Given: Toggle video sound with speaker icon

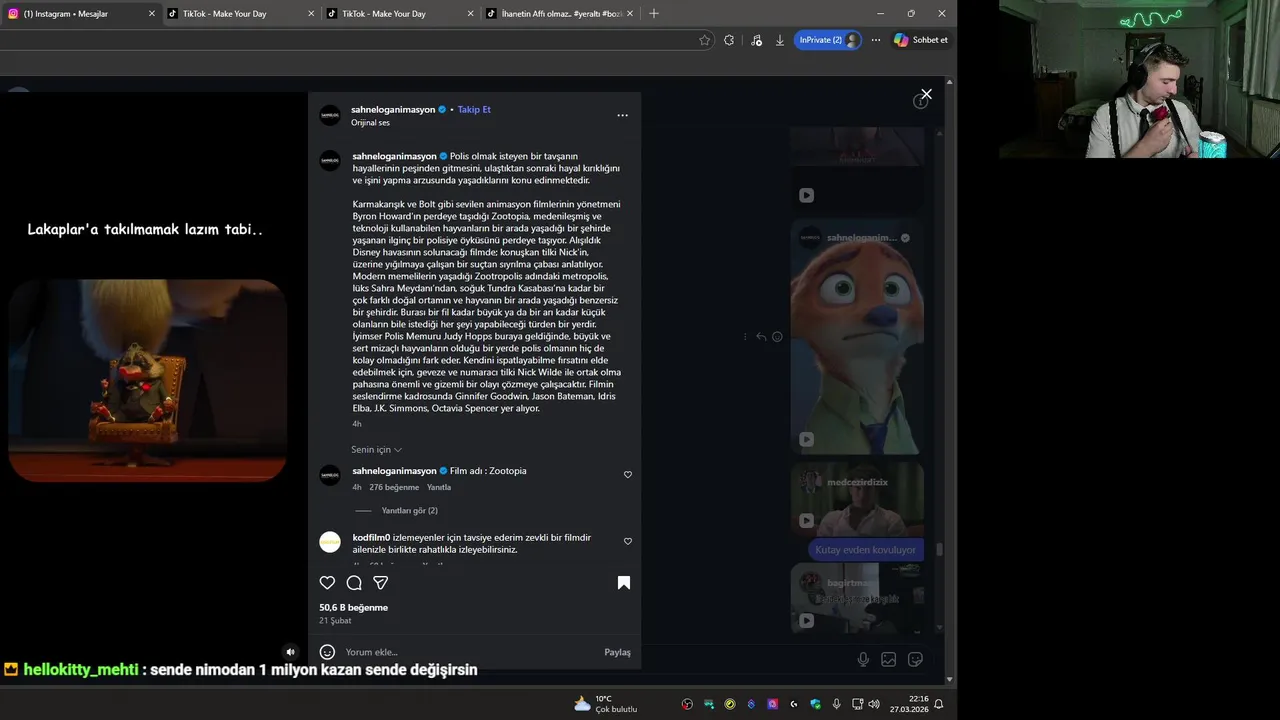Looking at the screenshot, I should (x=290, y=652).
